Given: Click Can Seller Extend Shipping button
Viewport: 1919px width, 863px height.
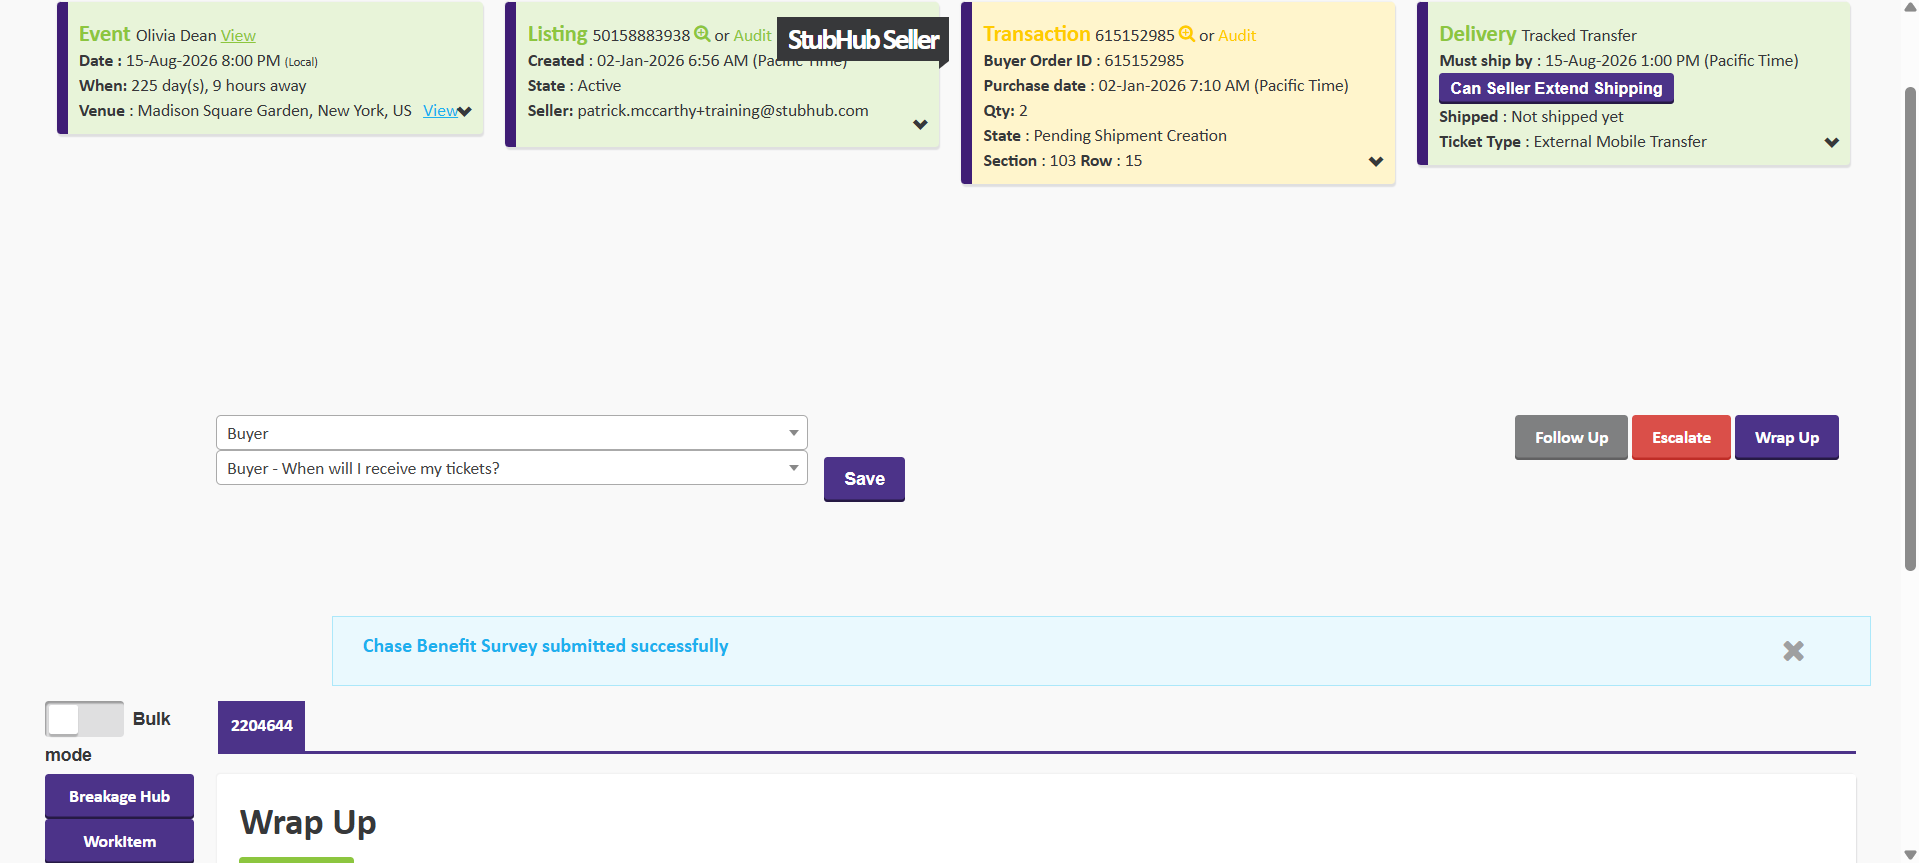Looking at the screenshot, I should [1555, 88].
